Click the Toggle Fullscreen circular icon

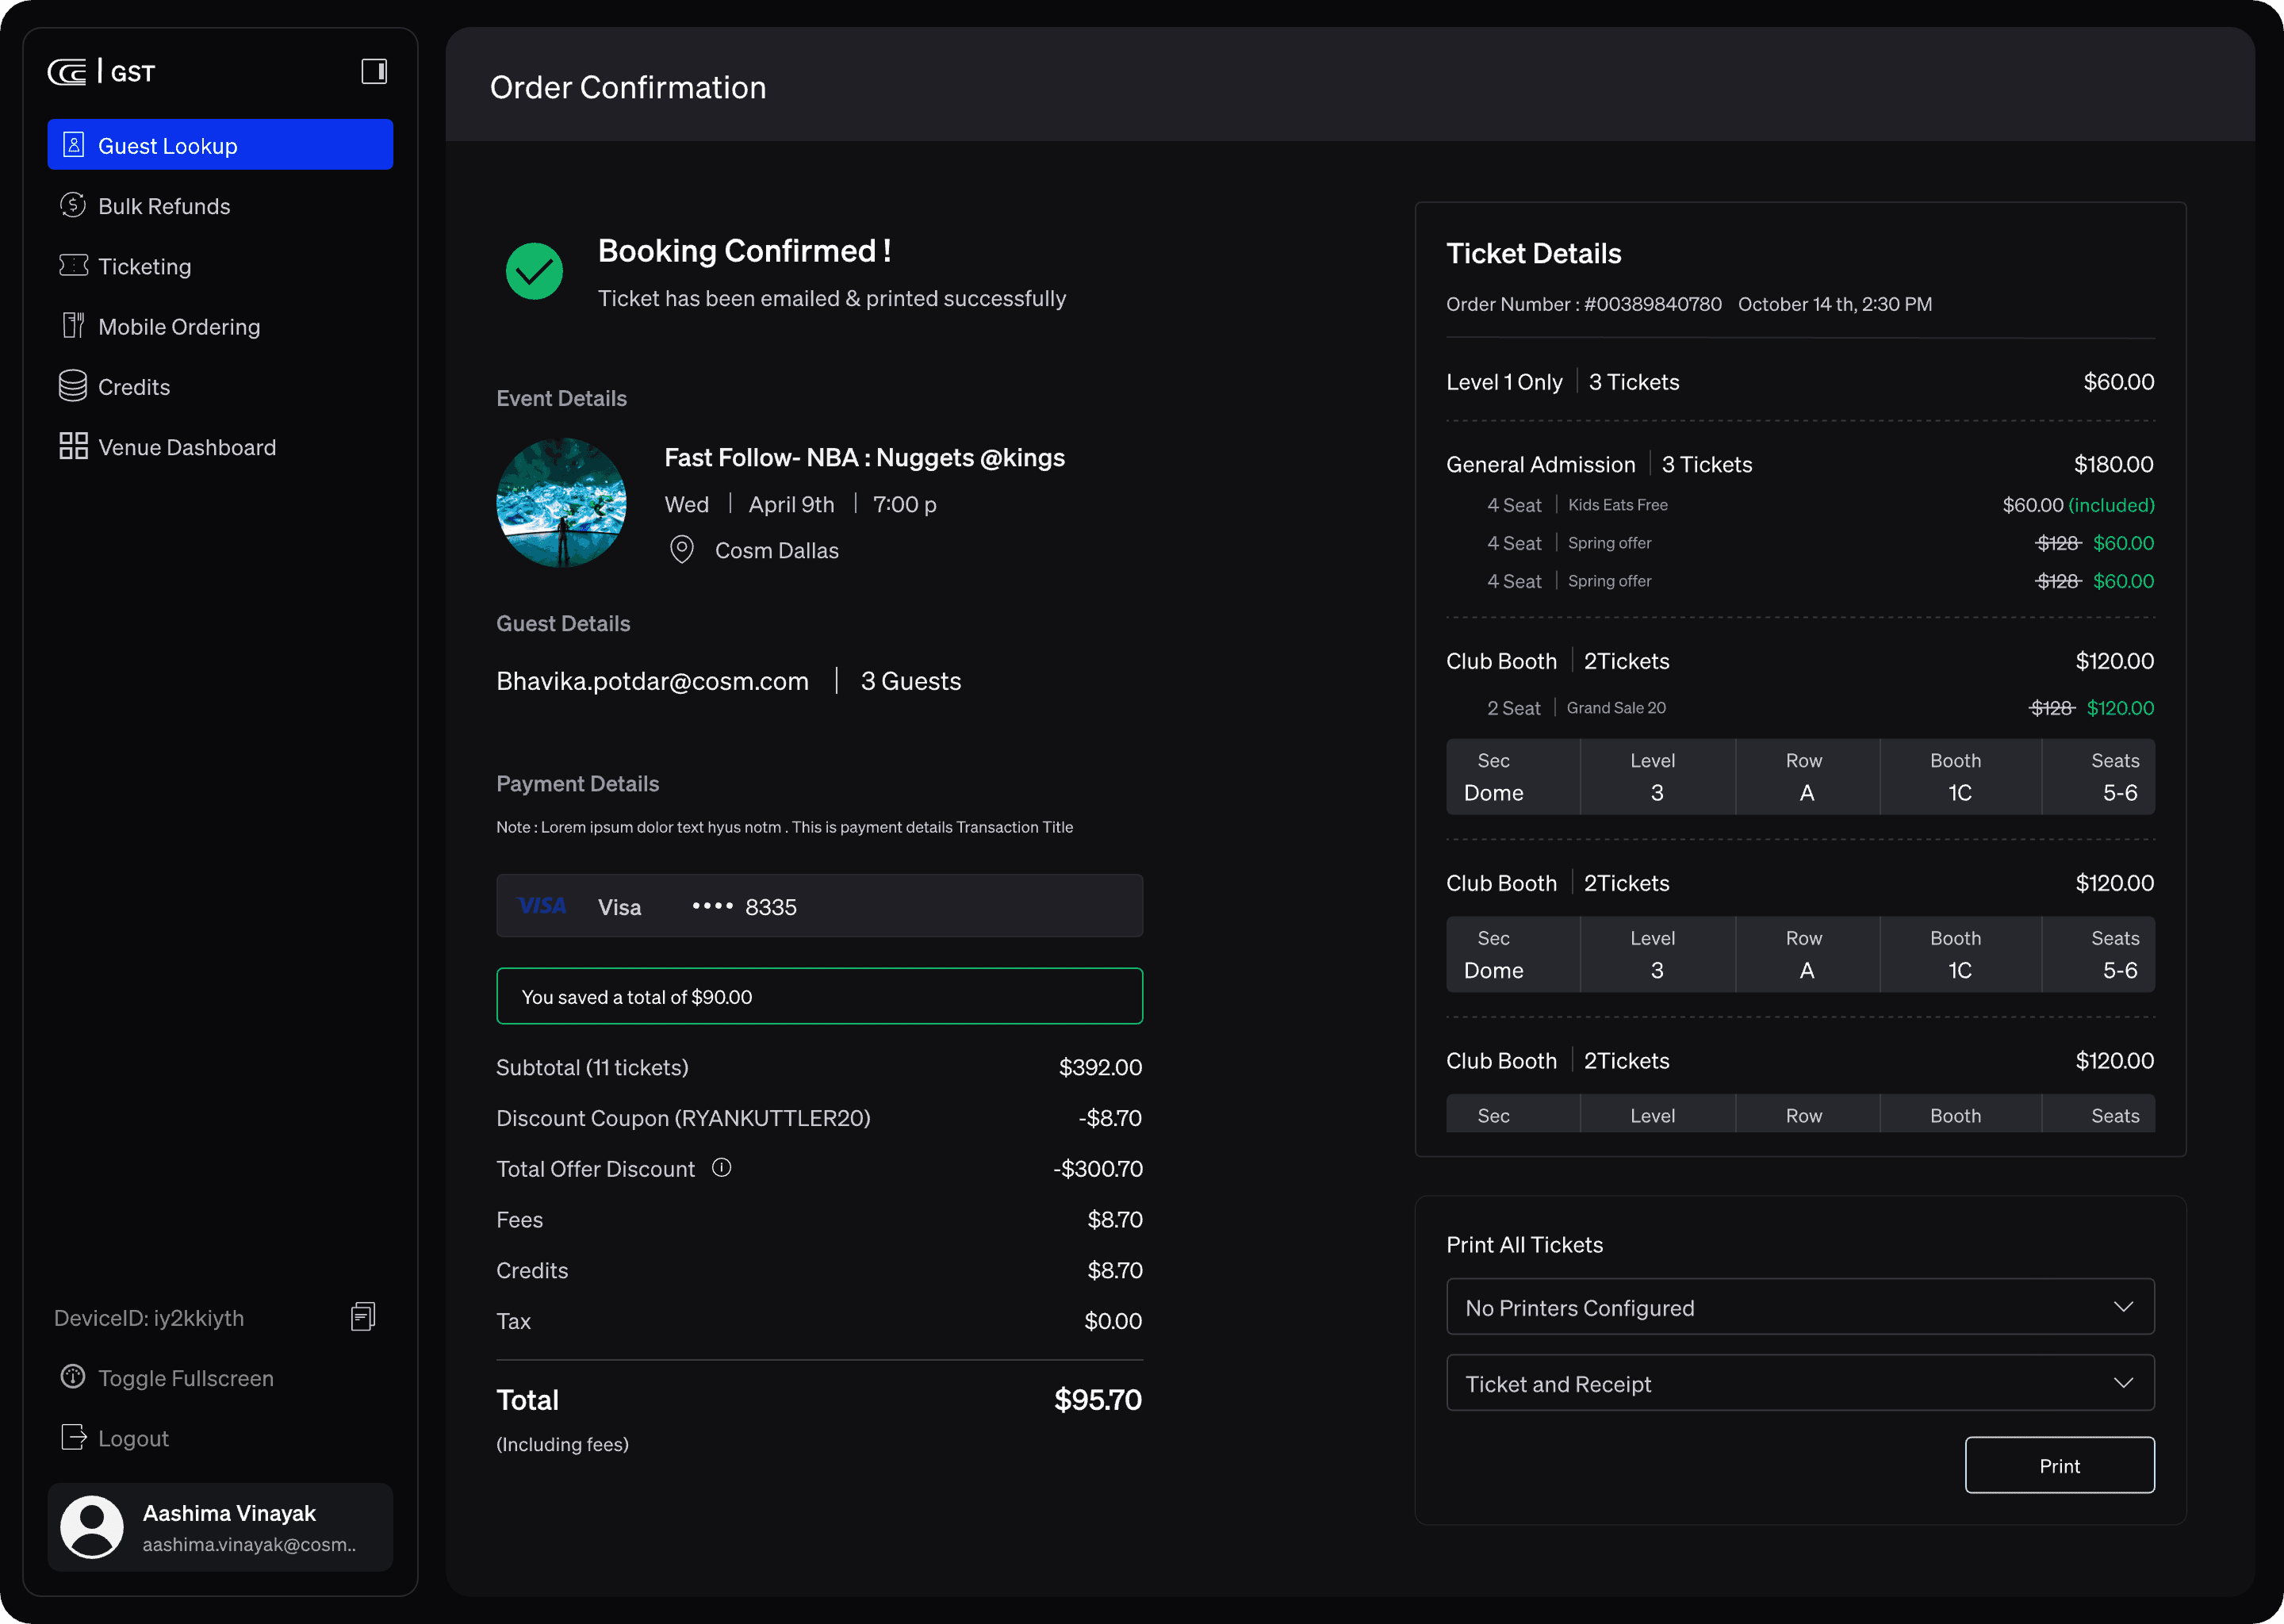tap(73, 1377)
